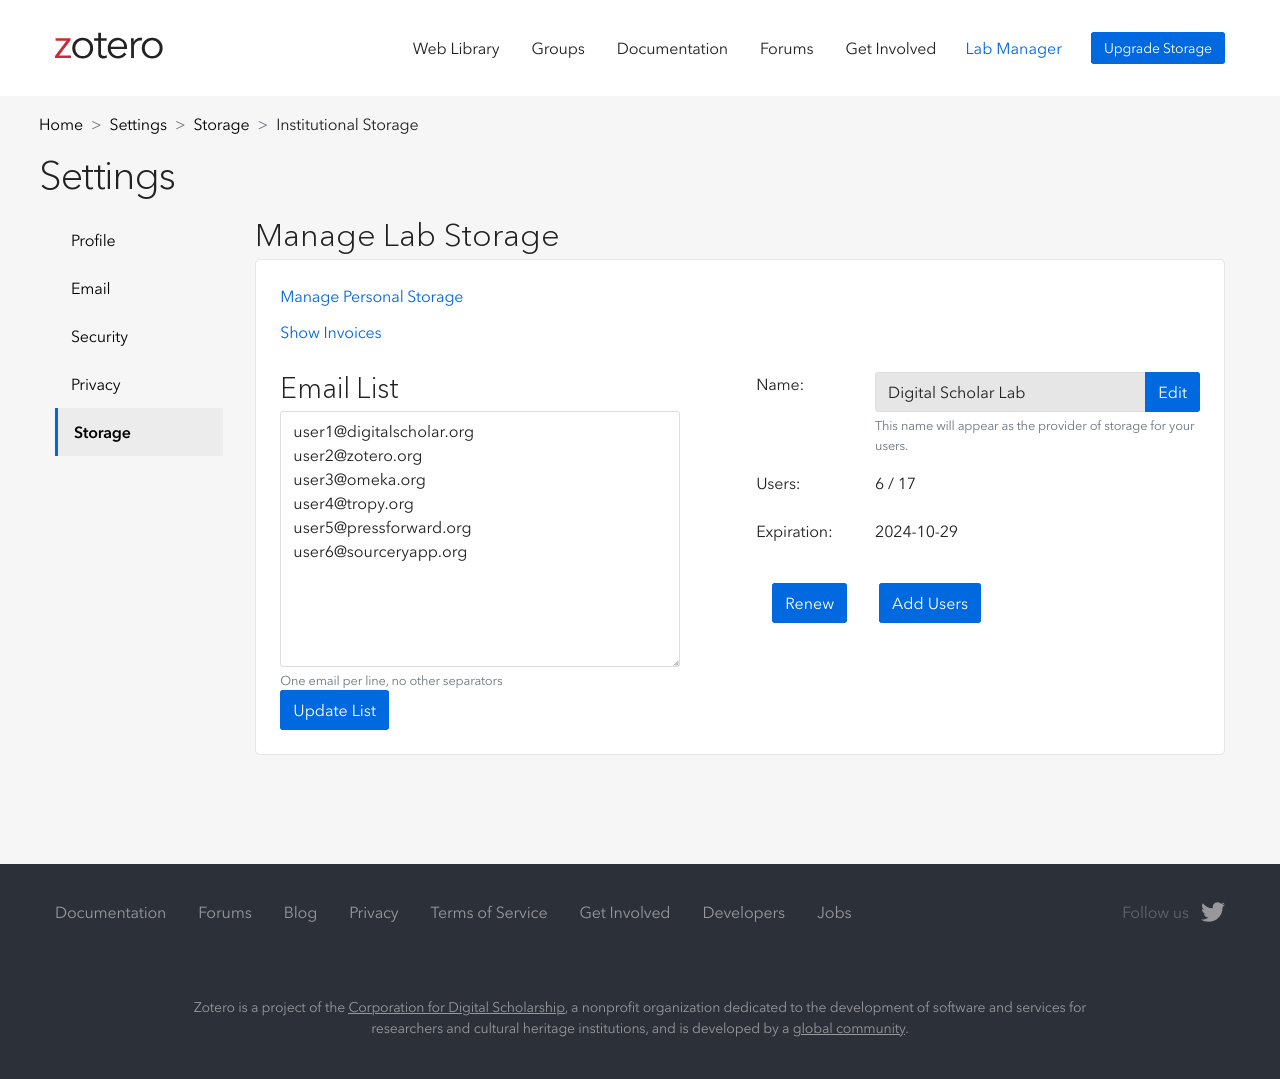Open Web Library in the top navigation
1280x1079 pixels.
pos(456,48)
